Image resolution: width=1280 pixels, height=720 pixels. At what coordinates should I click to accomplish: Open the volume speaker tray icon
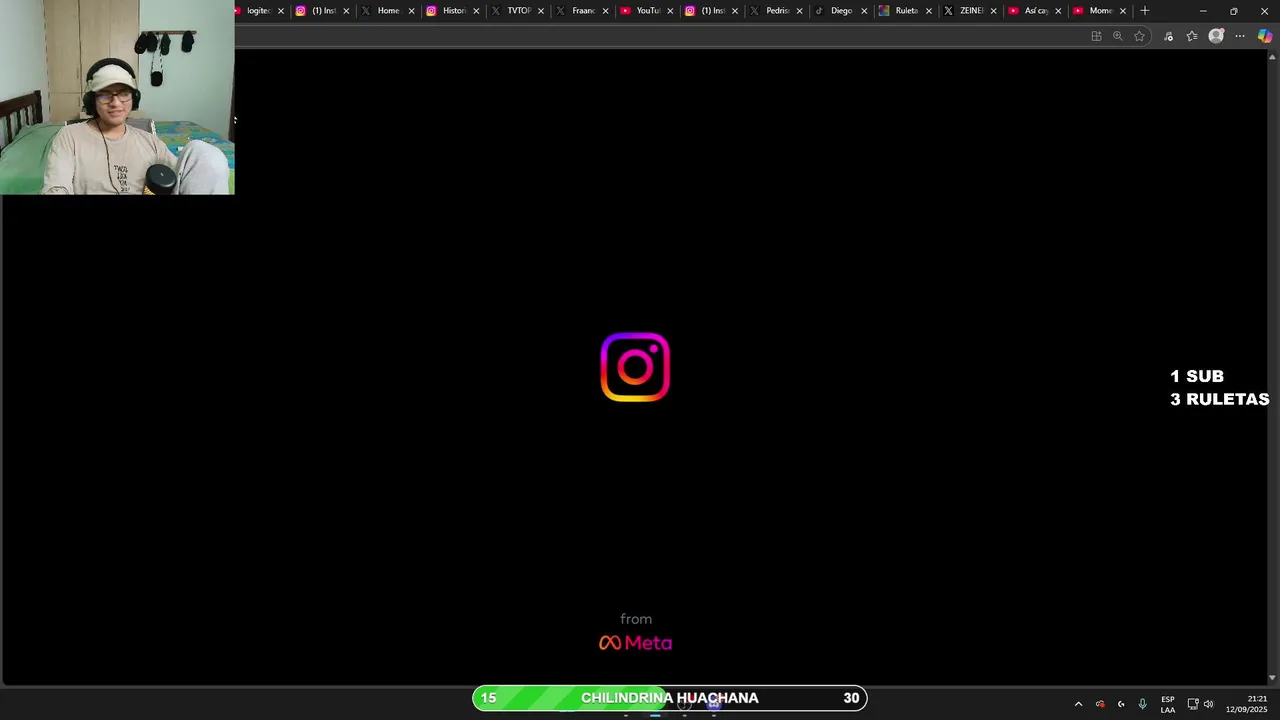click(1208, 704)
